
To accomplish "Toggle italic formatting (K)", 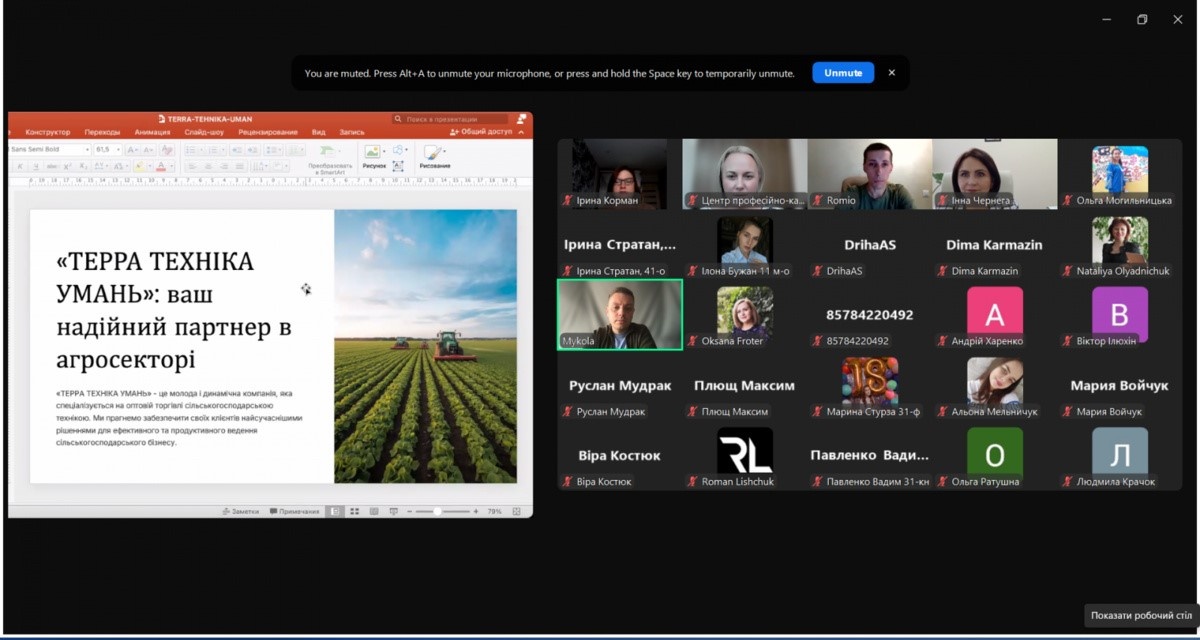I will 20,166.
